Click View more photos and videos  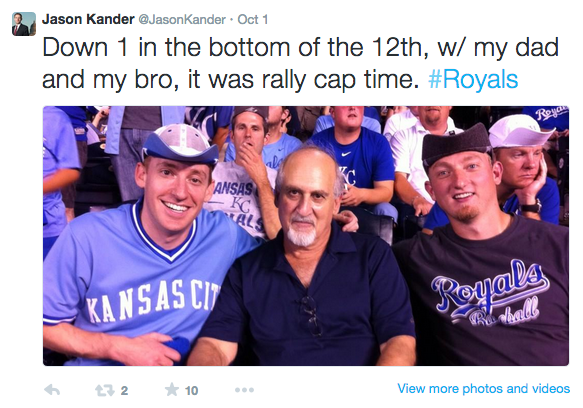(x=483, y=389)
